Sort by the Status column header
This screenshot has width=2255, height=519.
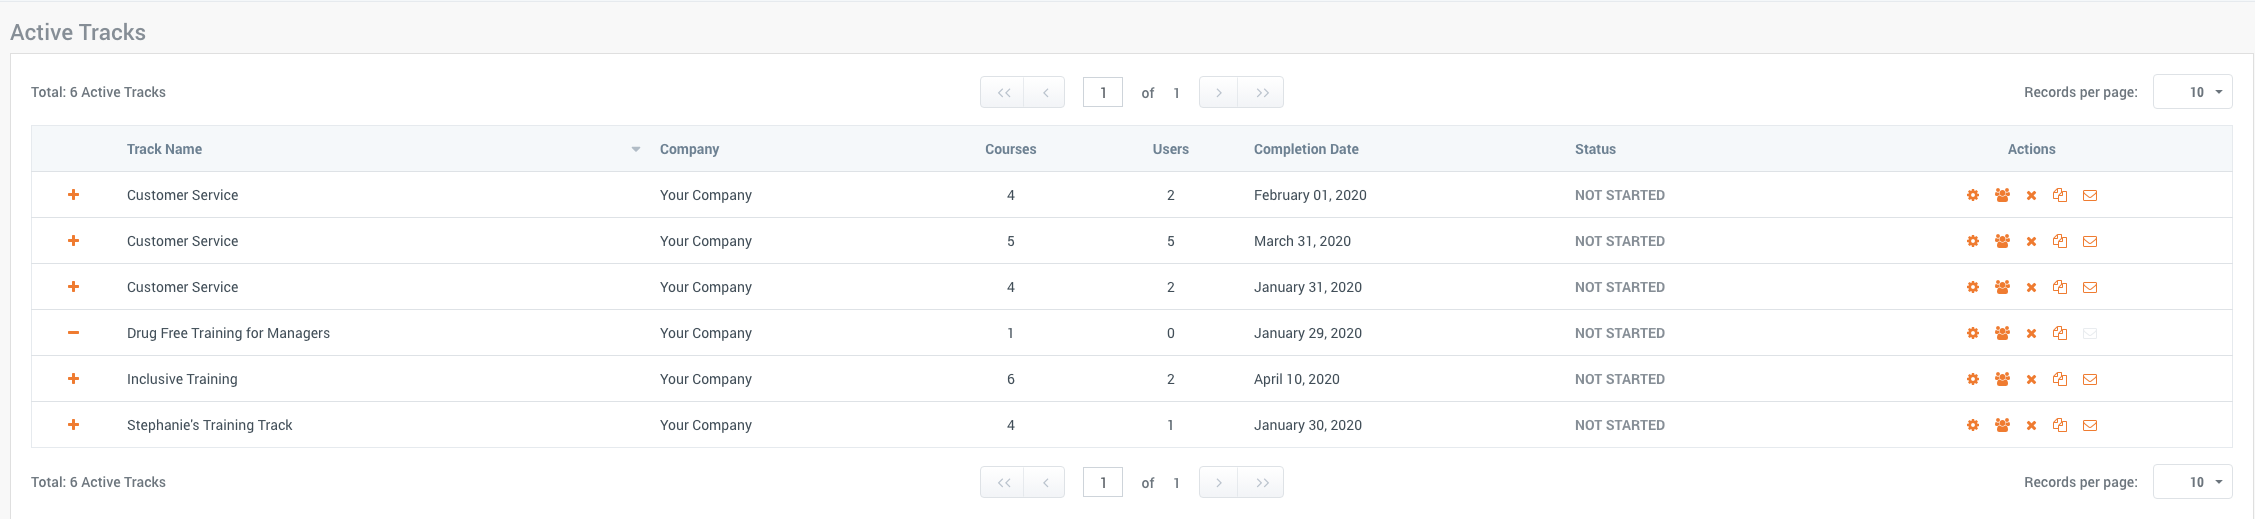(1594, 149)
